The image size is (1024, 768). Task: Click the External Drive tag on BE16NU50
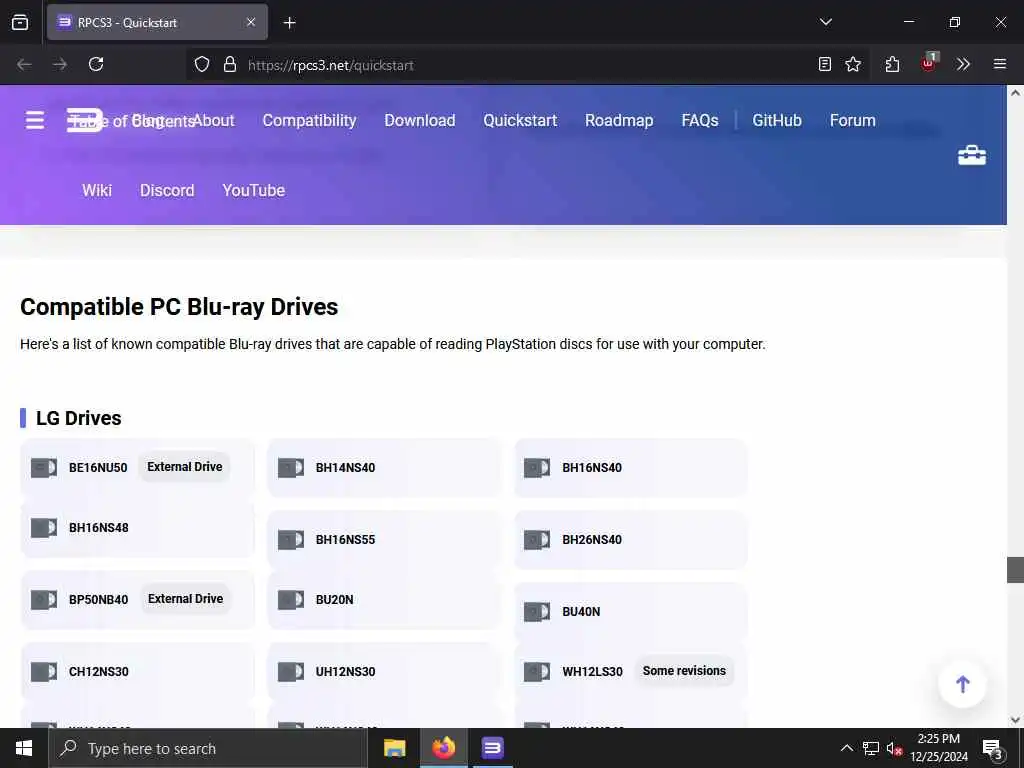tap(185, 467)
